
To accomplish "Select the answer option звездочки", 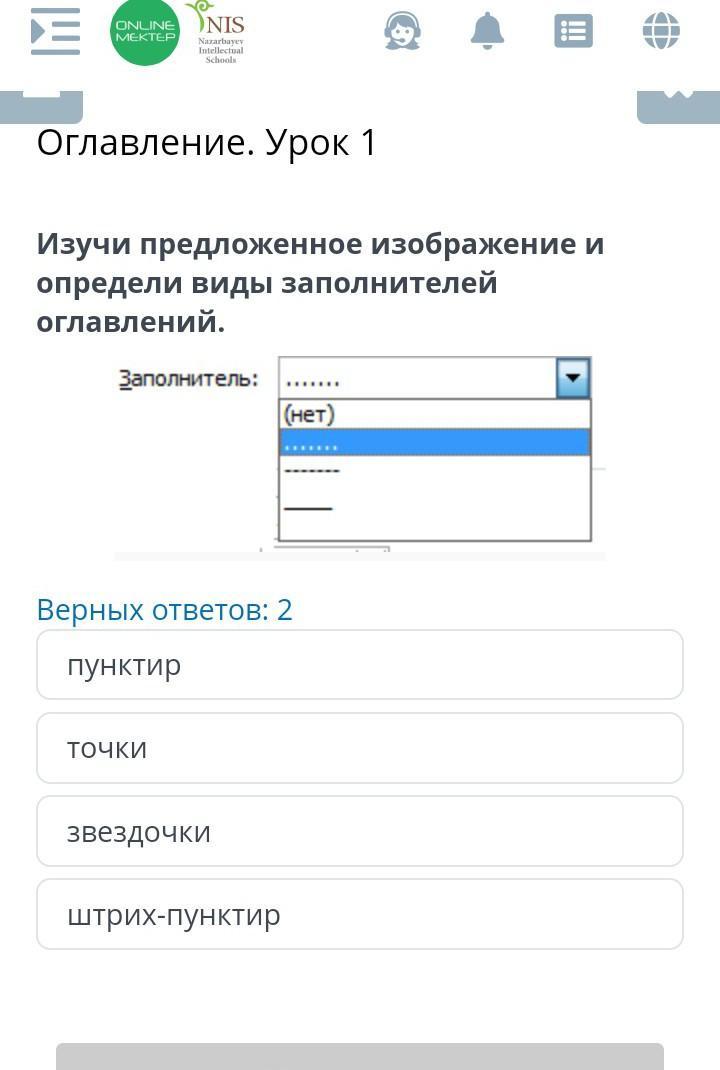I will tap(360, 831).
